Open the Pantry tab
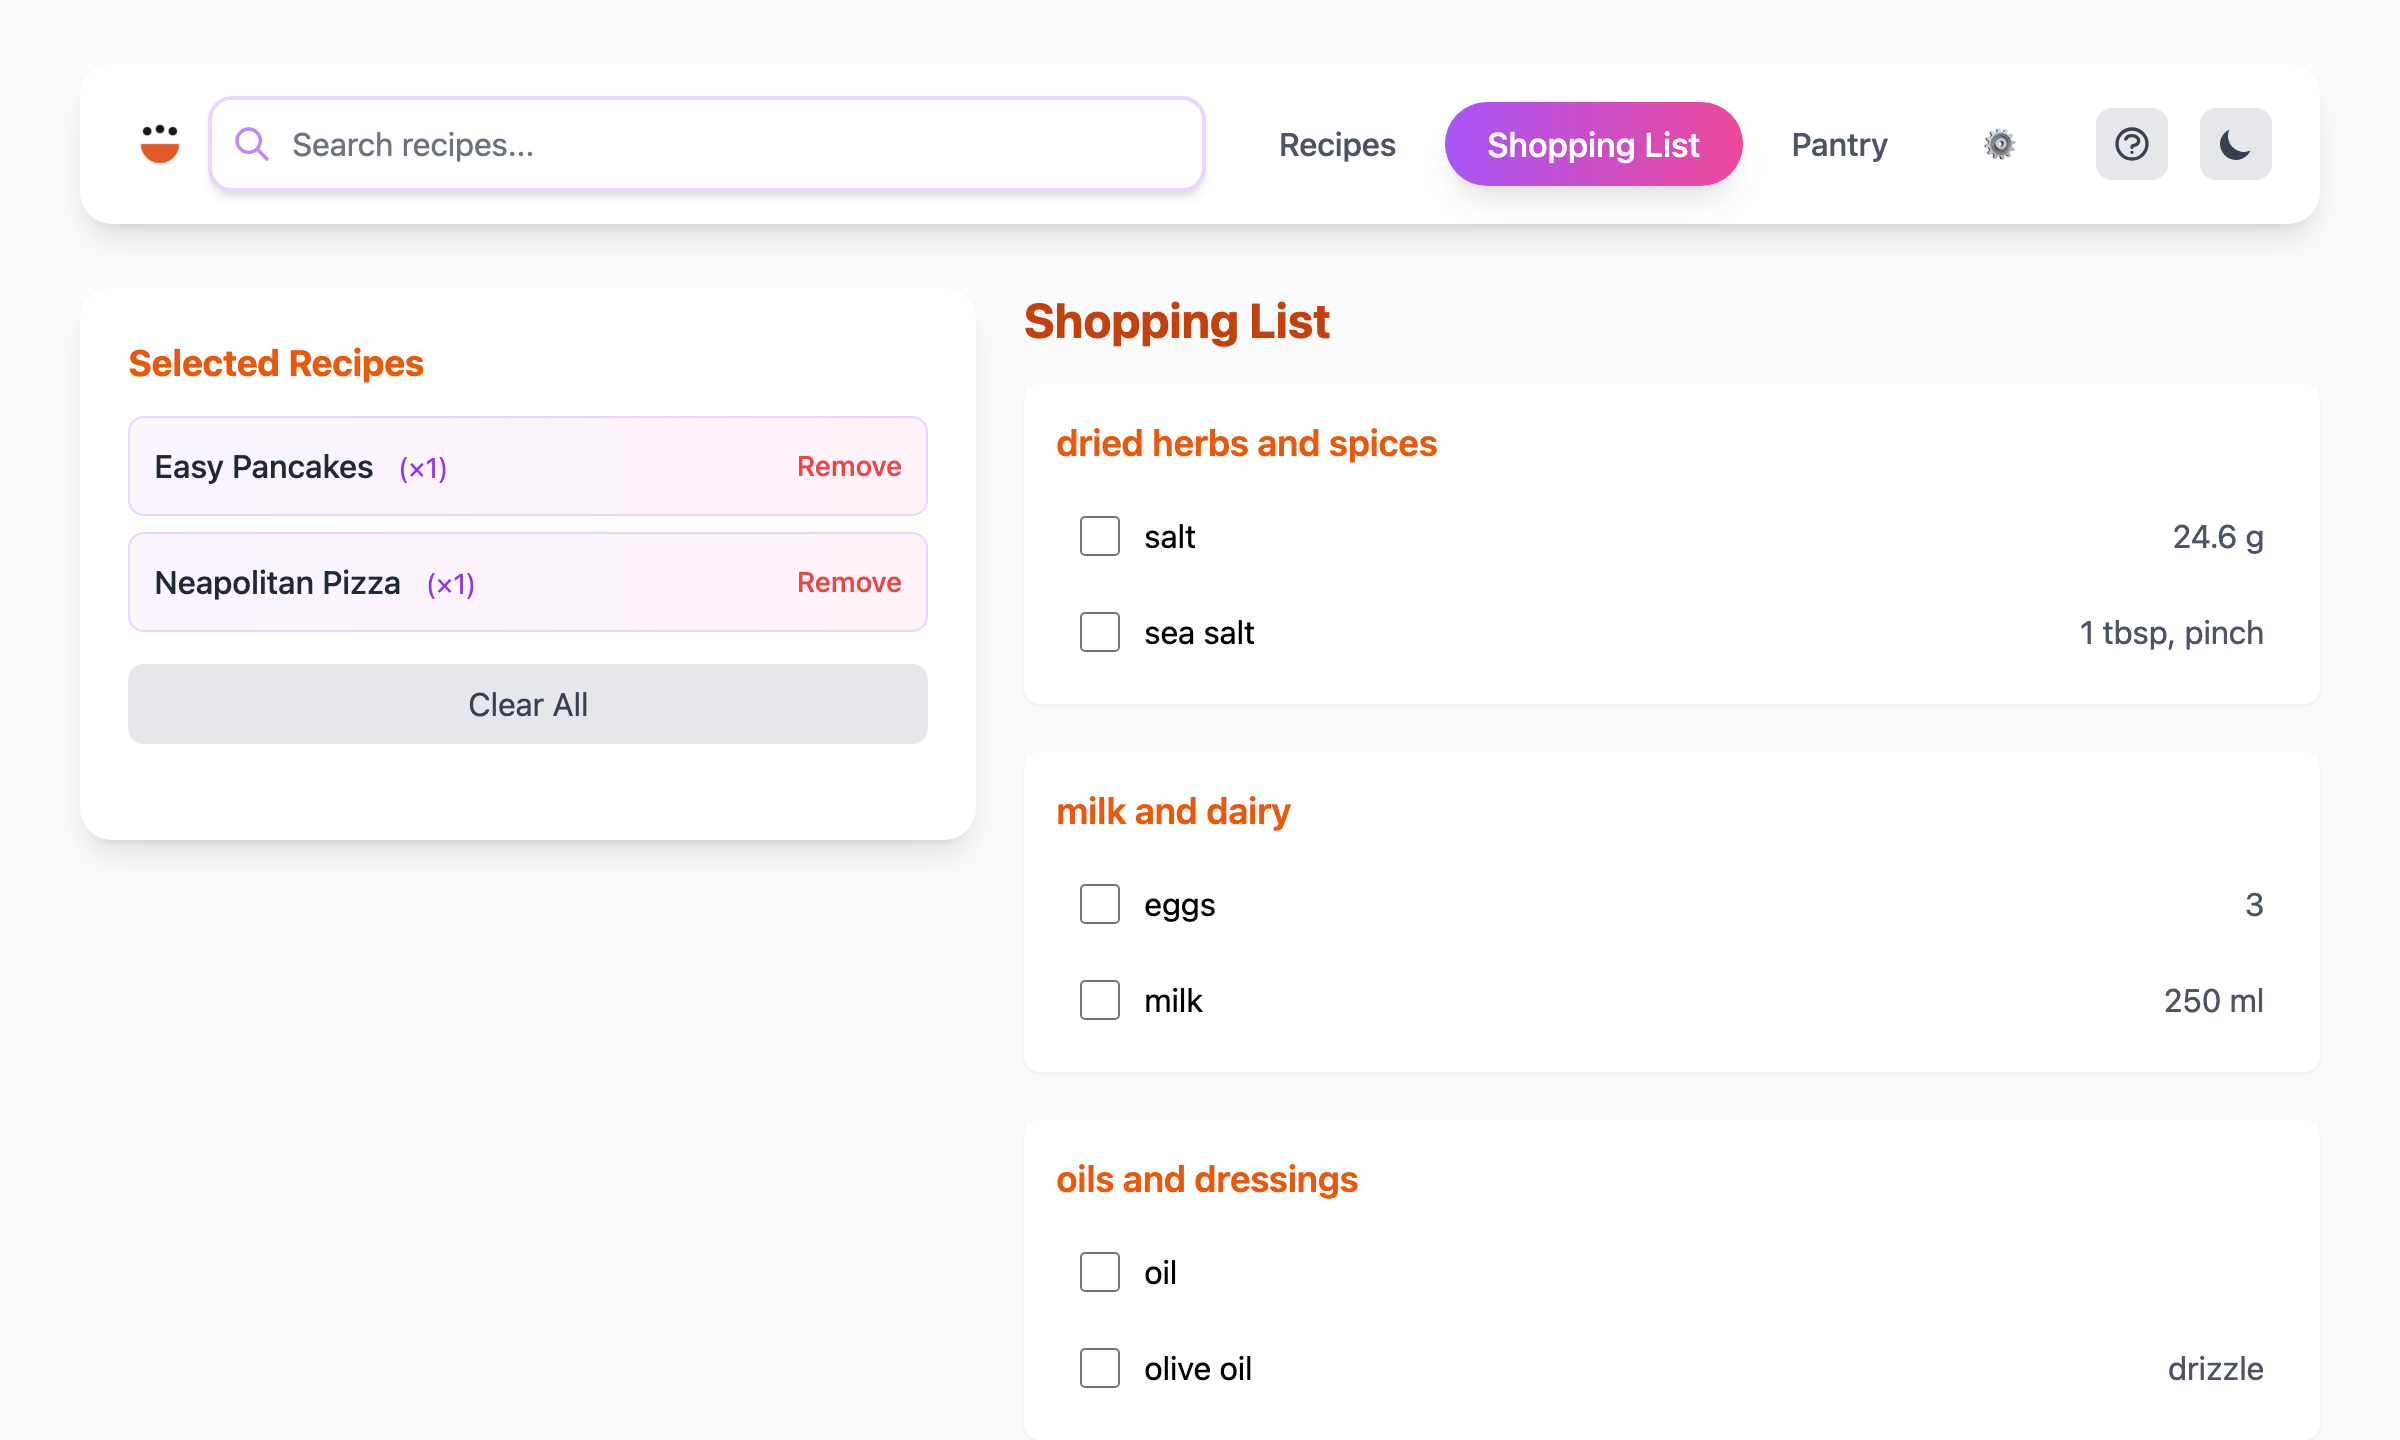Viewport: 2400px width, 1440px height. [x=1839, y=144]
